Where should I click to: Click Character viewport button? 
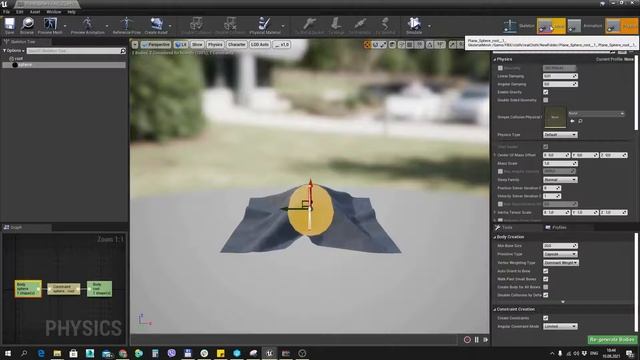237,44
